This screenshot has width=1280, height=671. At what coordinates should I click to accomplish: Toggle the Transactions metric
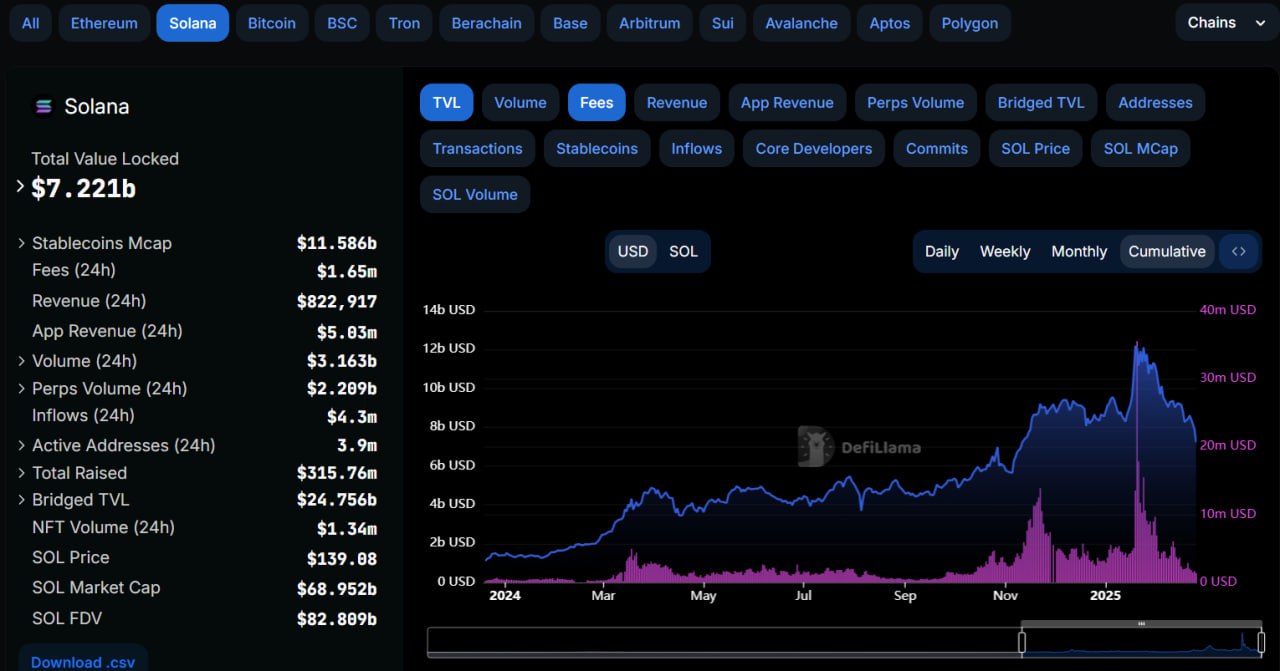coord(478,149)
